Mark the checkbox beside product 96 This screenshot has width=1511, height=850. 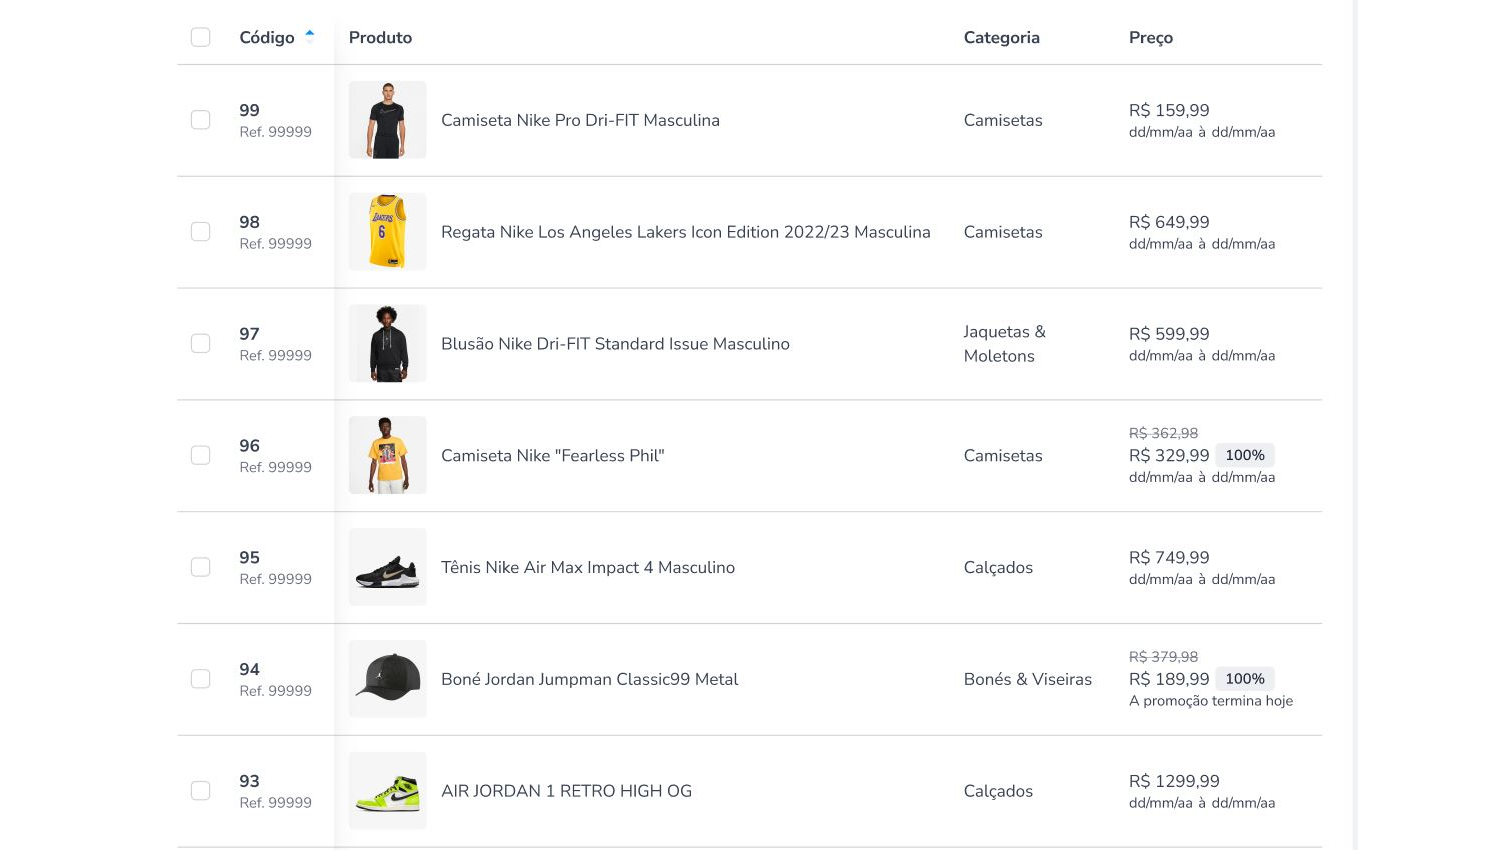(201, 456)
